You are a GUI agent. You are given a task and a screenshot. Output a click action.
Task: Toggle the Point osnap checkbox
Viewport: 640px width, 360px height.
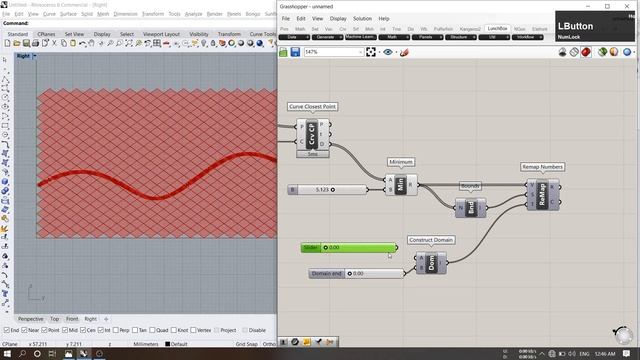[44, 330]
